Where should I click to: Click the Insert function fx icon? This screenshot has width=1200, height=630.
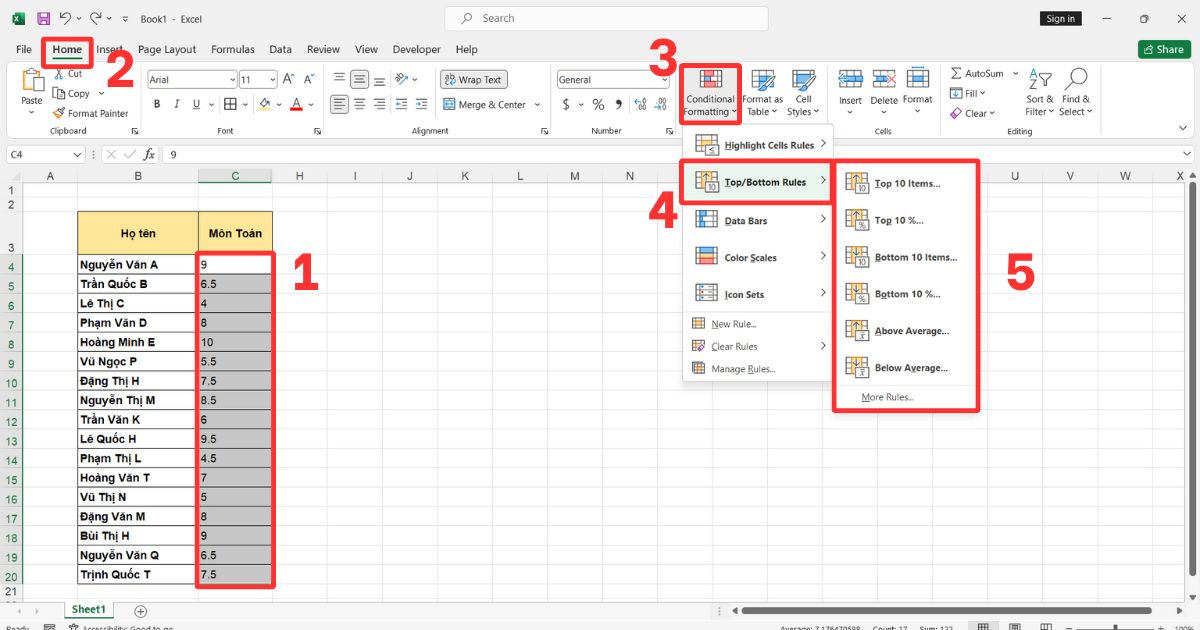(x=149, y=154)
